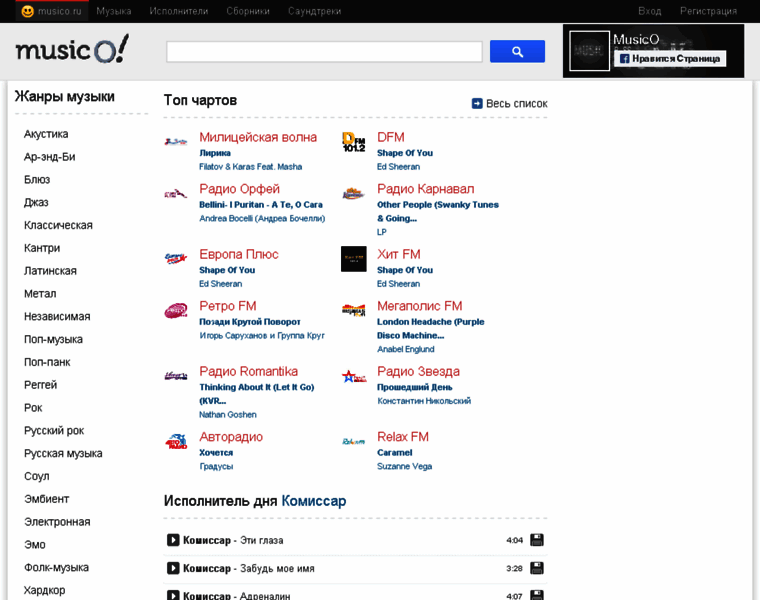Open the Ретро FM station logo
Image resolution: width=760 pixels, height=600 pixels.
(176, 311)
